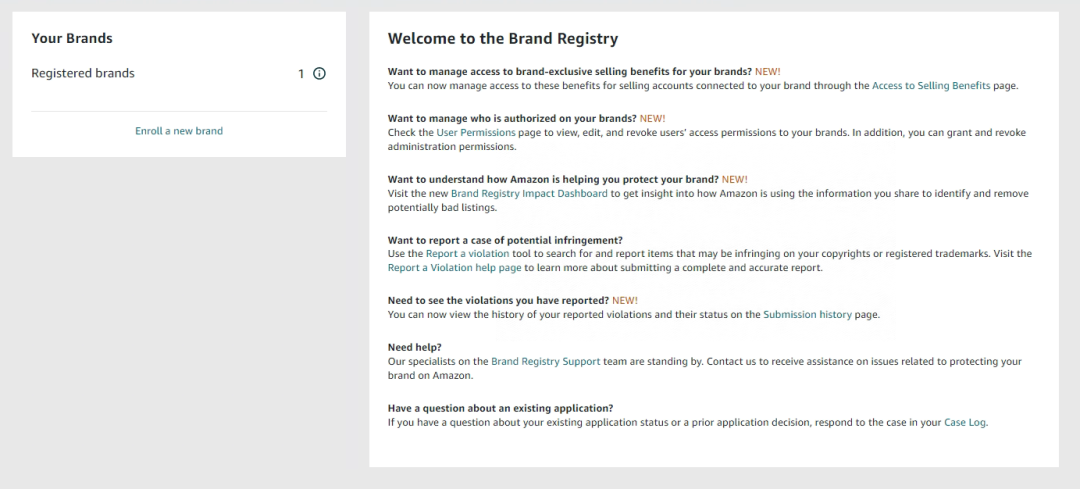This screenshot has height=489, width=1080.
Task: Open the Report a violation tool link
Action: pyautogui.click(x=468, y=253)
